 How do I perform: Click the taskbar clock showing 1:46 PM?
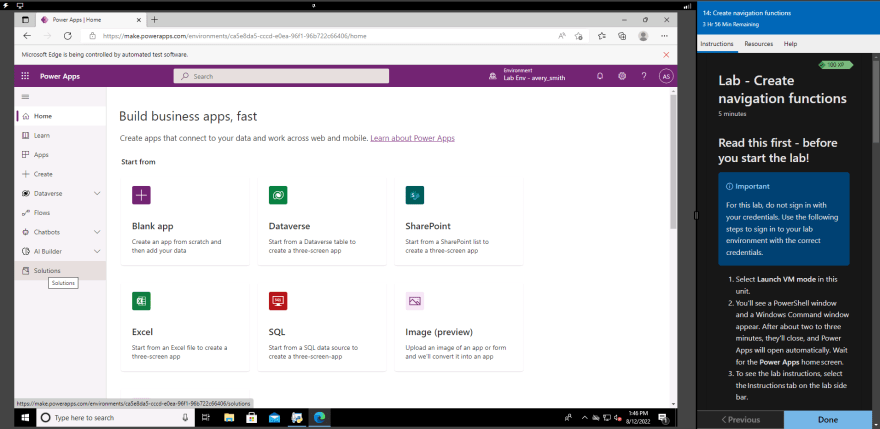(639, 417)
